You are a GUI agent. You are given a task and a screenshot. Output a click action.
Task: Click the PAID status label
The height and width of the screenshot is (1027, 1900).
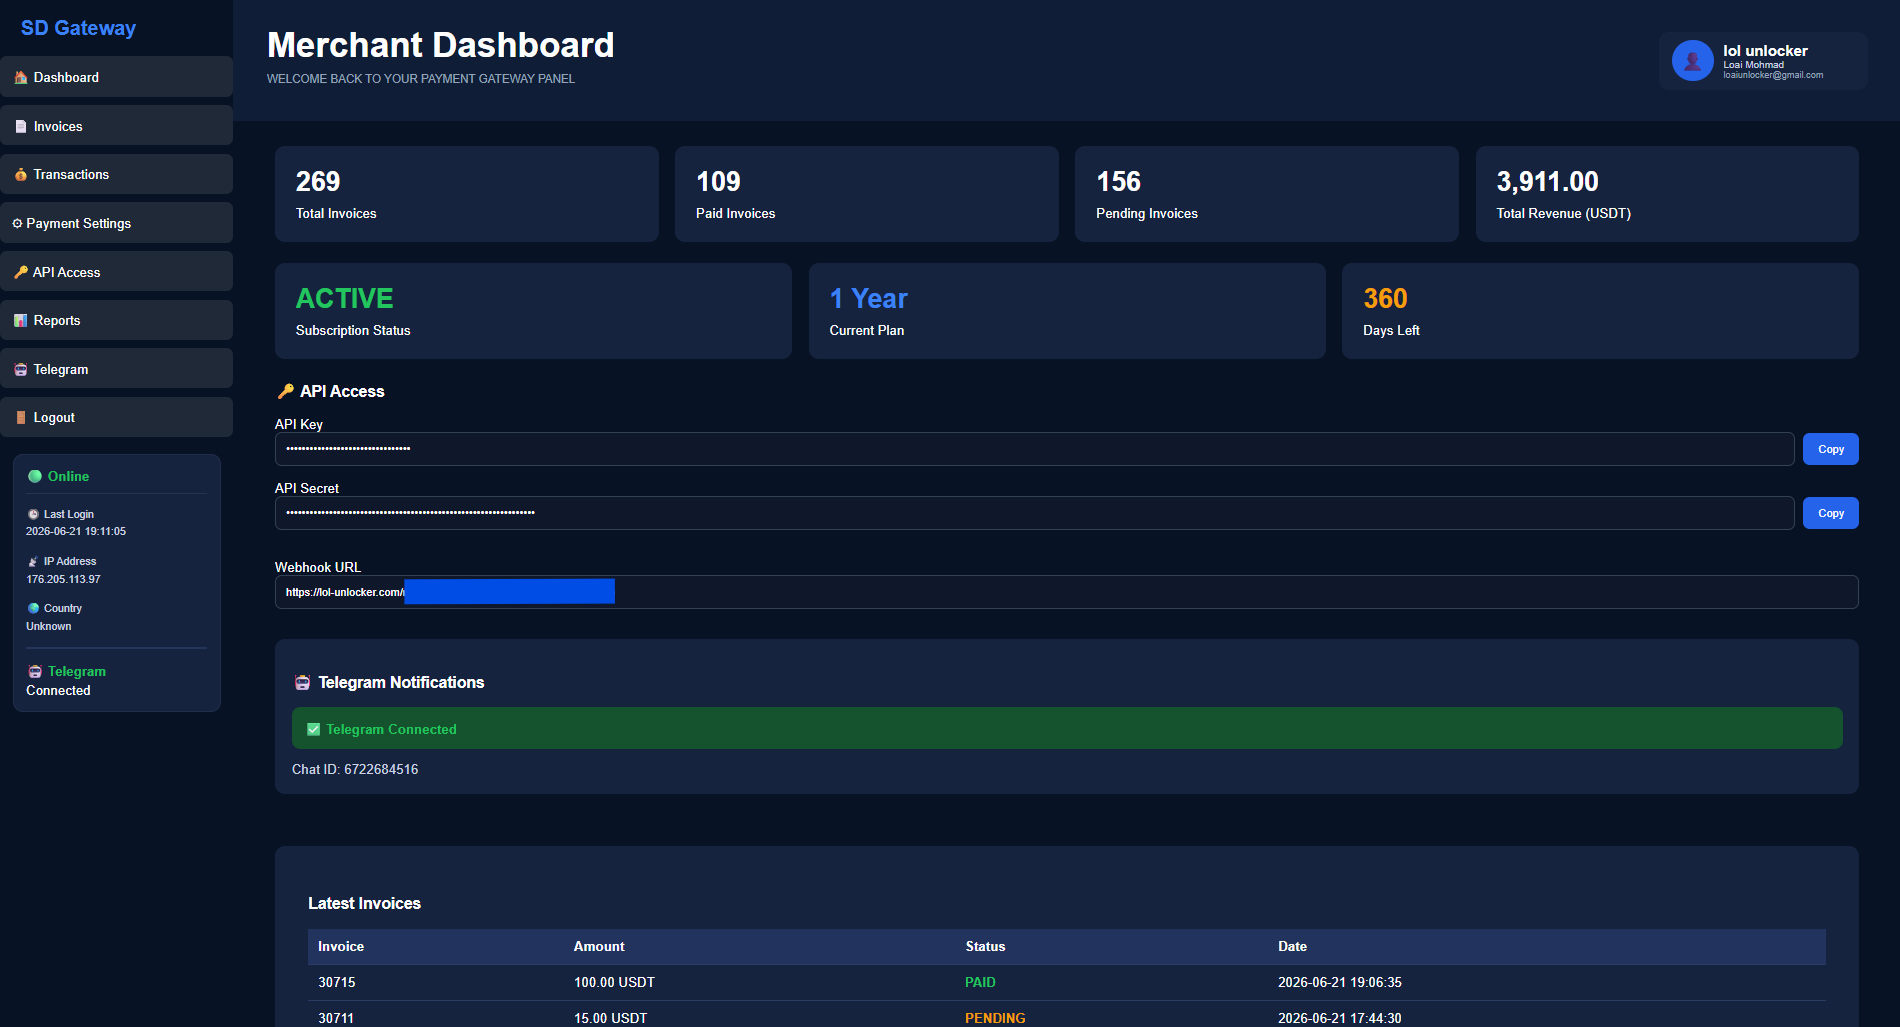[980, 982]
